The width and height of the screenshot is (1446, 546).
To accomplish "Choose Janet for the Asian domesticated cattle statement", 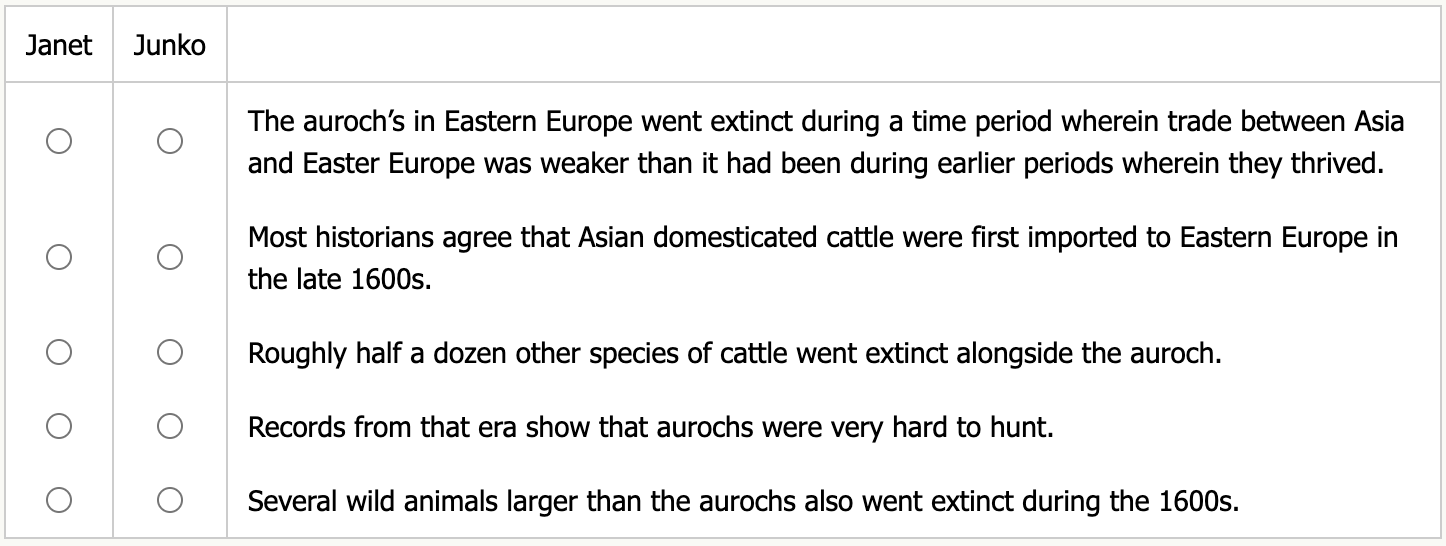I will [x=58, y=257].
